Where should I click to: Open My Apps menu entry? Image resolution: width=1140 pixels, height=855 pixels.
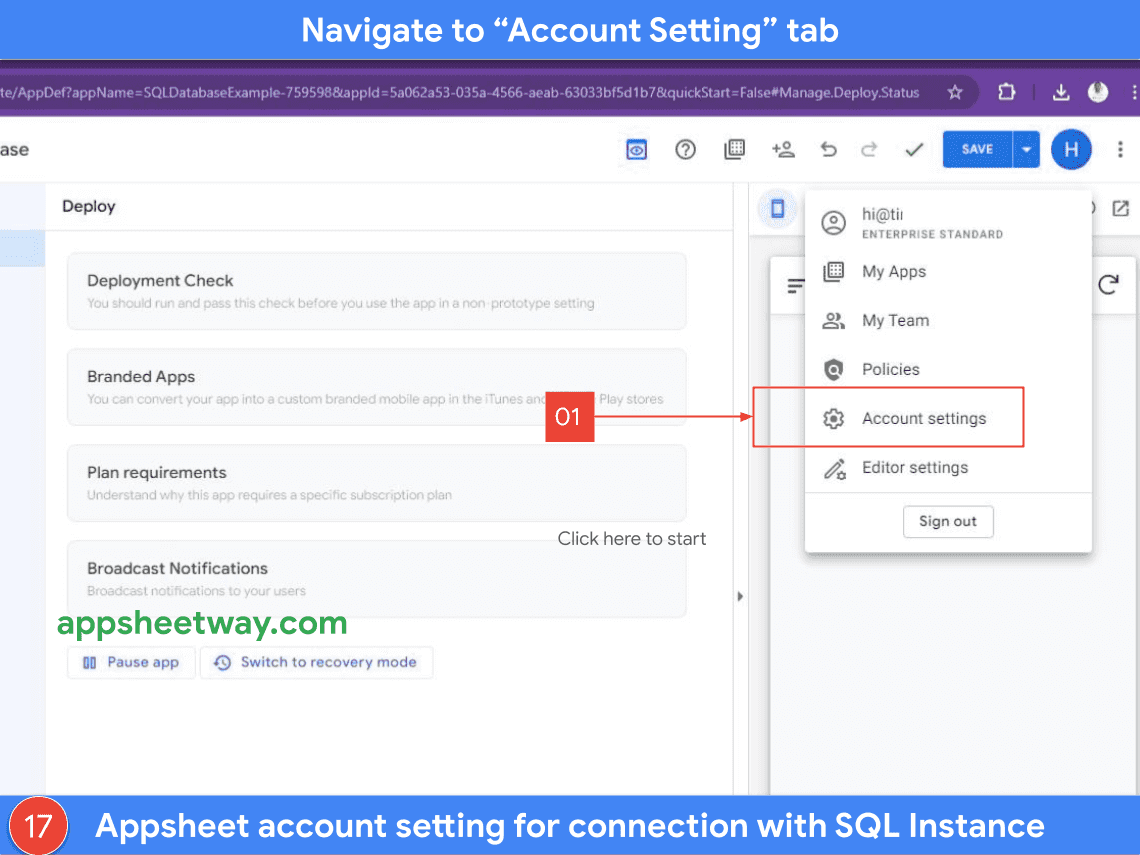coord(894,272)
